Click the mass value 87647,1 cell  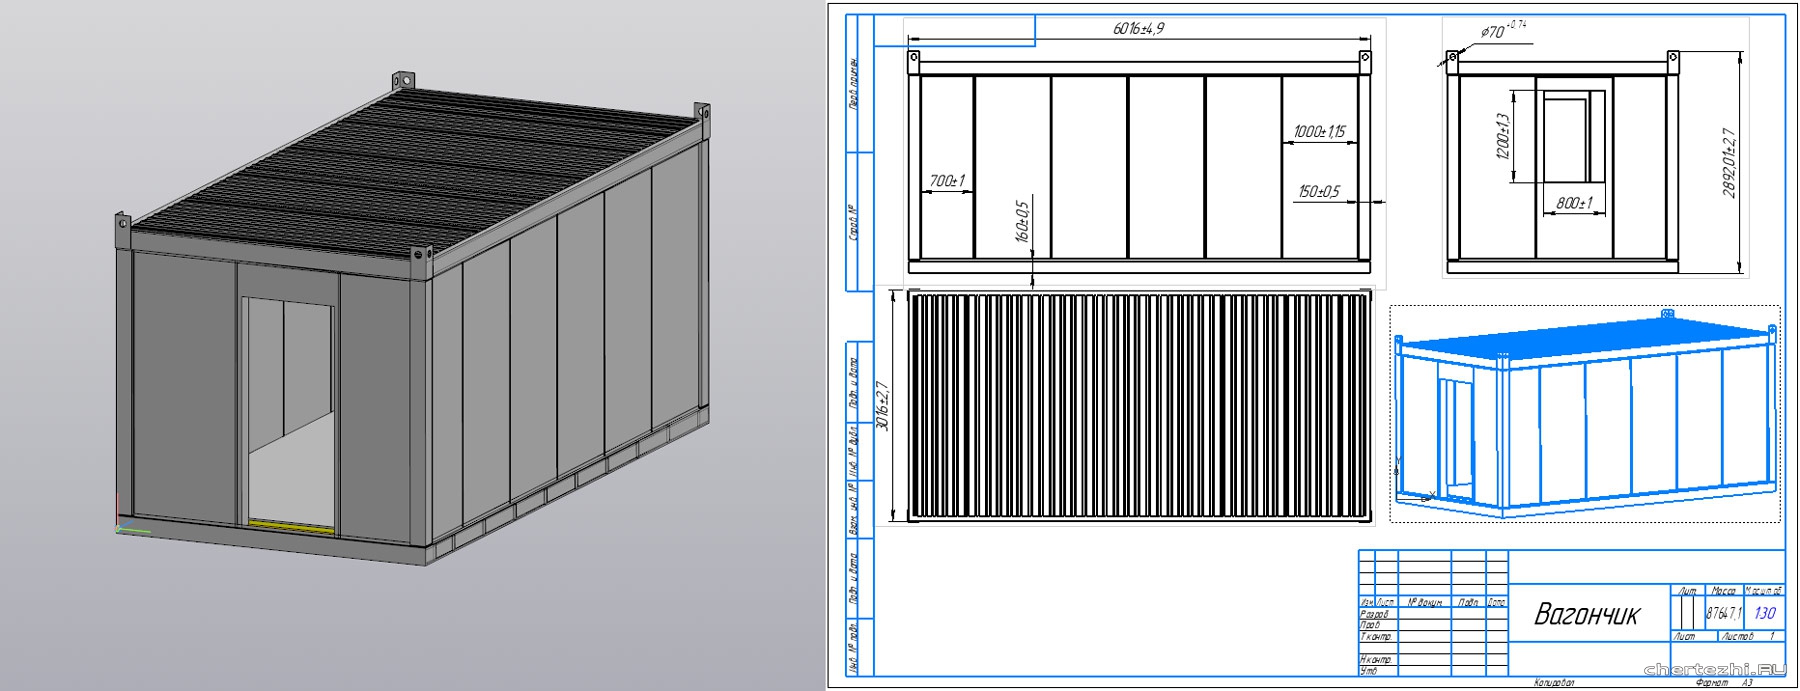pos(1723,613)
